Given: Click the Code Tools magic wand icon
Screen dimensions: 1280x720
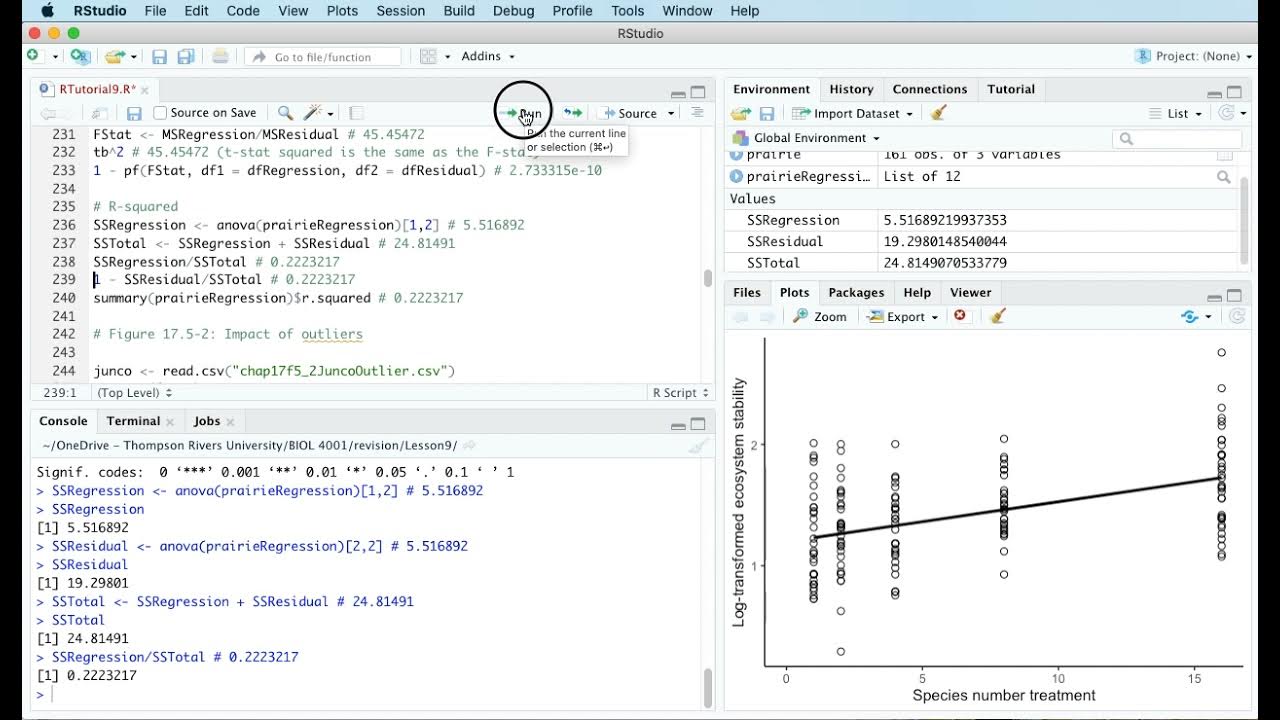Looking at the screenshot, I should coord(314,113).
